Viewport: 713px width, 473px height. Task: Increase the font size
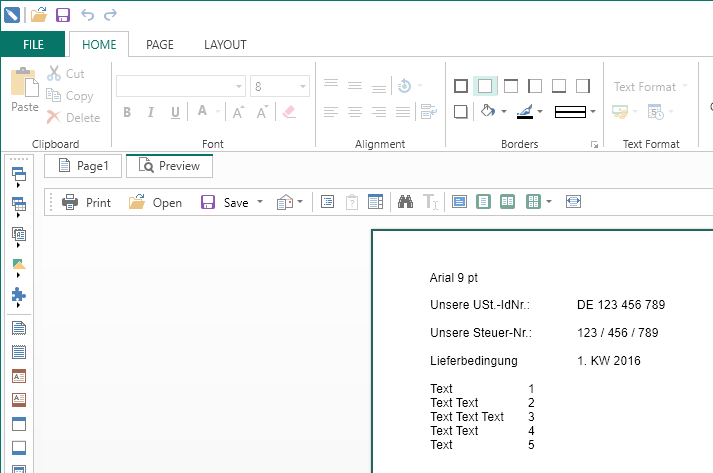pos(238,112)
